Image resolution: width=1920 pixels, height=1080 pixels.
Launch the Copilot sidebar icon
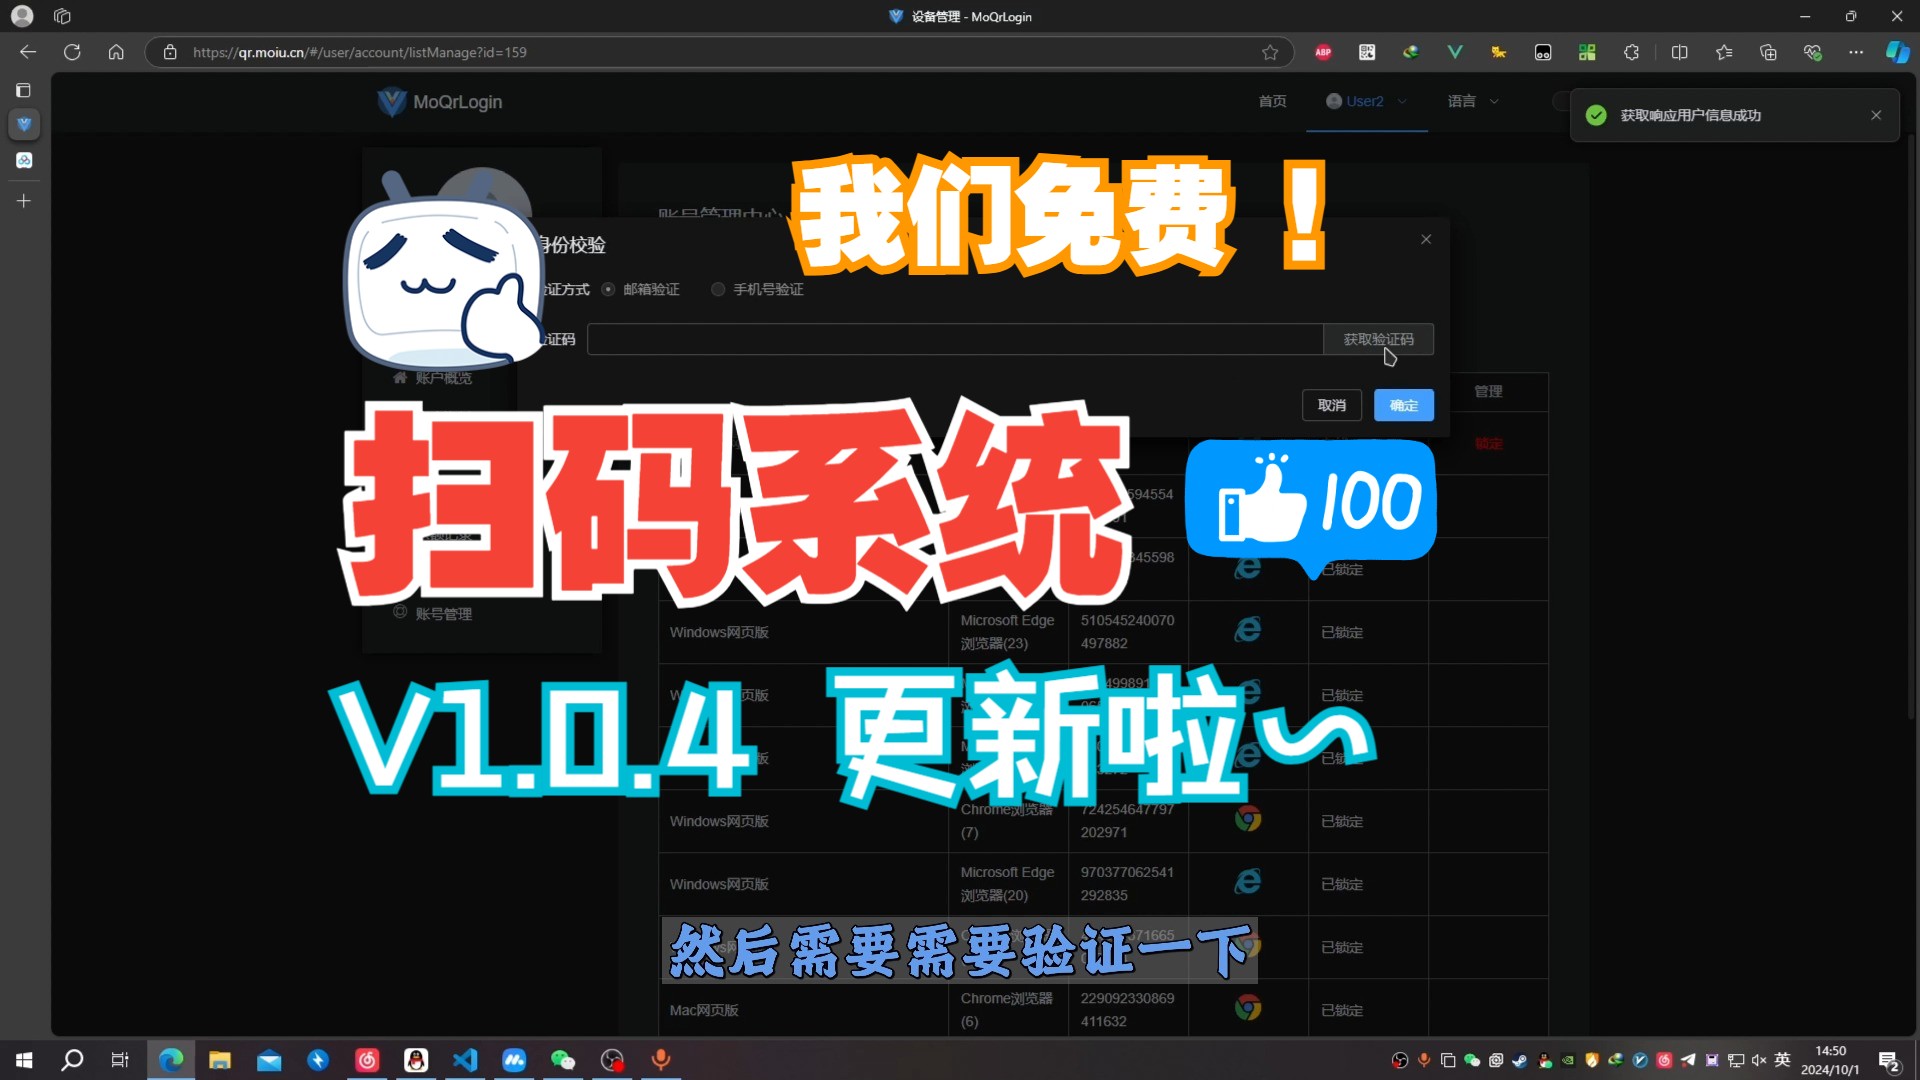pyautogui.click(x=1897, y=52)
